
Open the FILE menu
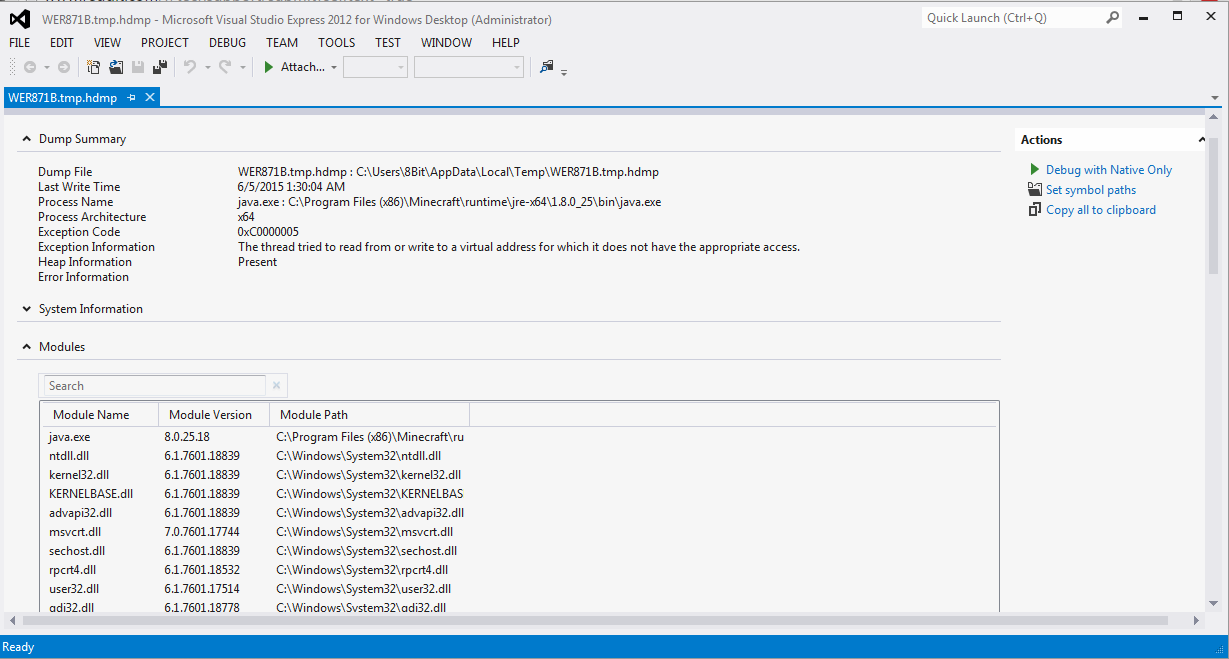coord(20,43)
